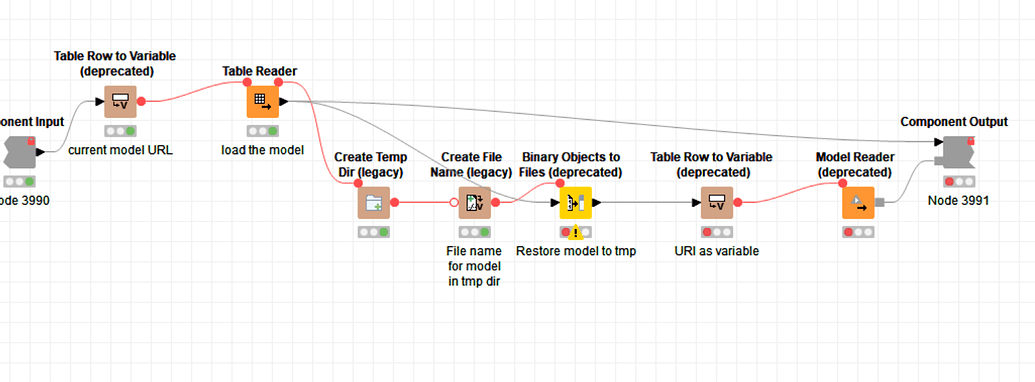
Task: Click the status traffic light under Table Reader
Action: point(263,131)
